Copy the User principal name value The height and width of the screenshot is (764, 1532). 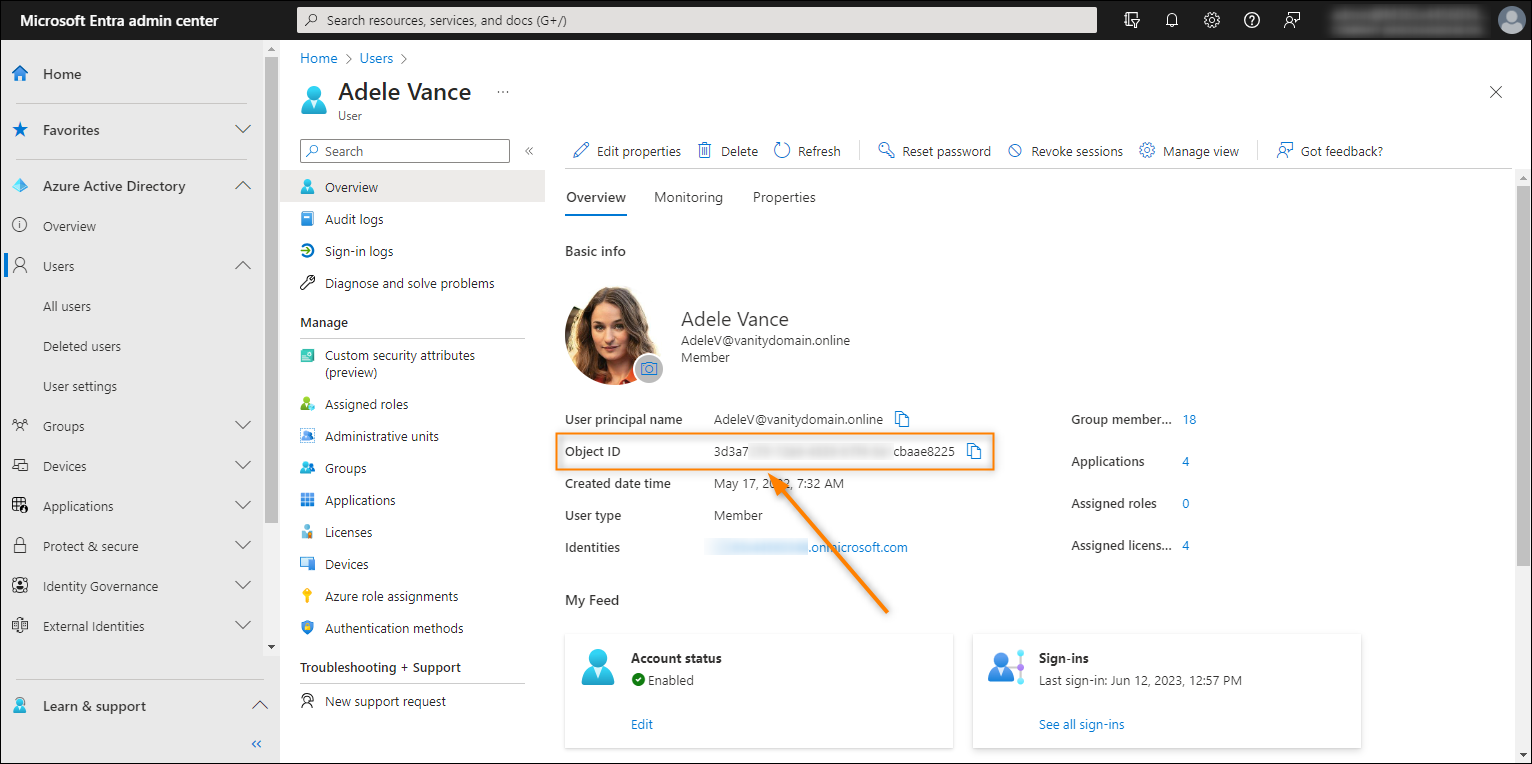[x=902, y=419]
